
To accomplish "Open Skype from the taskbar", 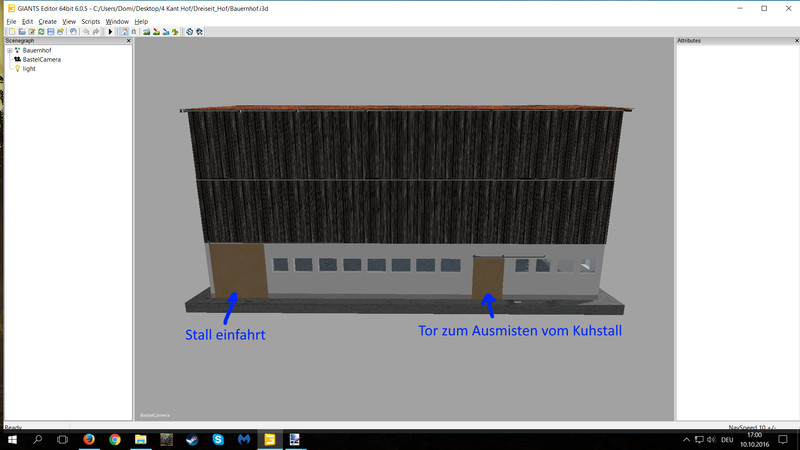I will [x=218, y=439].
